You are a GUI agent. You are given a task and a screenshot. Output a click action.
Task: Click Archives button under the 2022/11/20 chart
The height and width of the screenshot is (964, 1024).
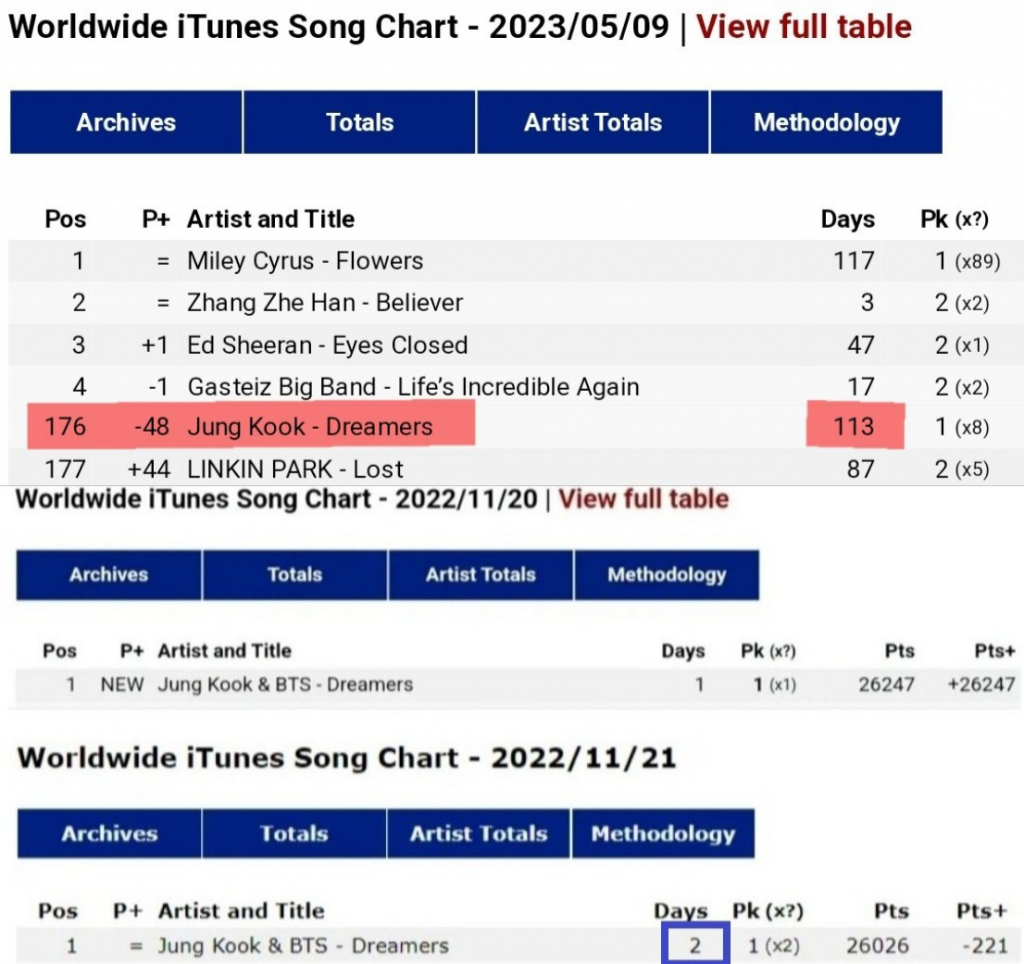click(x=108, y=575)
